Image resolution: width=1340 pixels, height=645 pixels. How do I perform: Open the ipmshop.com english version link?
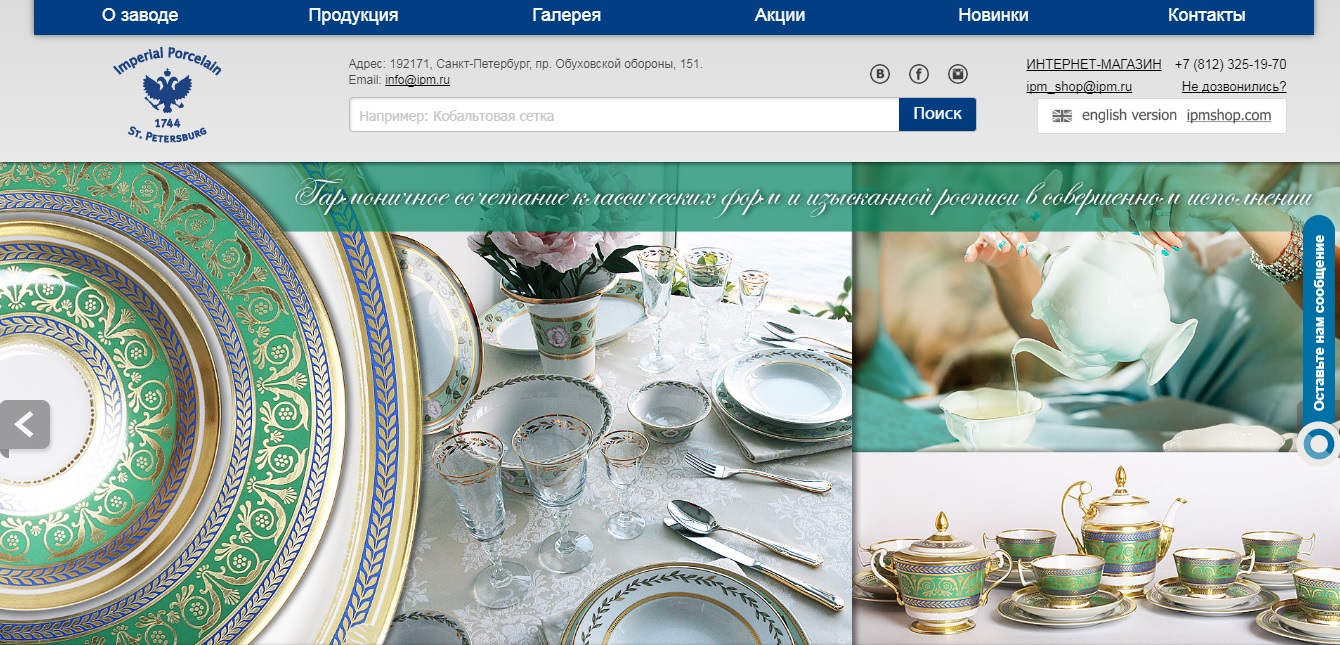1229,115
